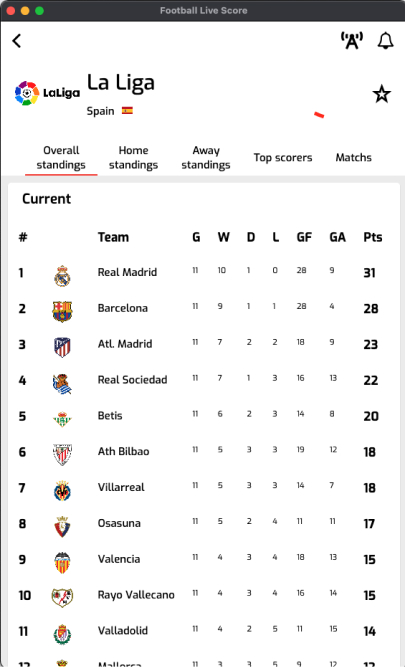Viewport: 405px width, 667px height.
Task: Go back using the left chevron
Action: coord(17,41)
